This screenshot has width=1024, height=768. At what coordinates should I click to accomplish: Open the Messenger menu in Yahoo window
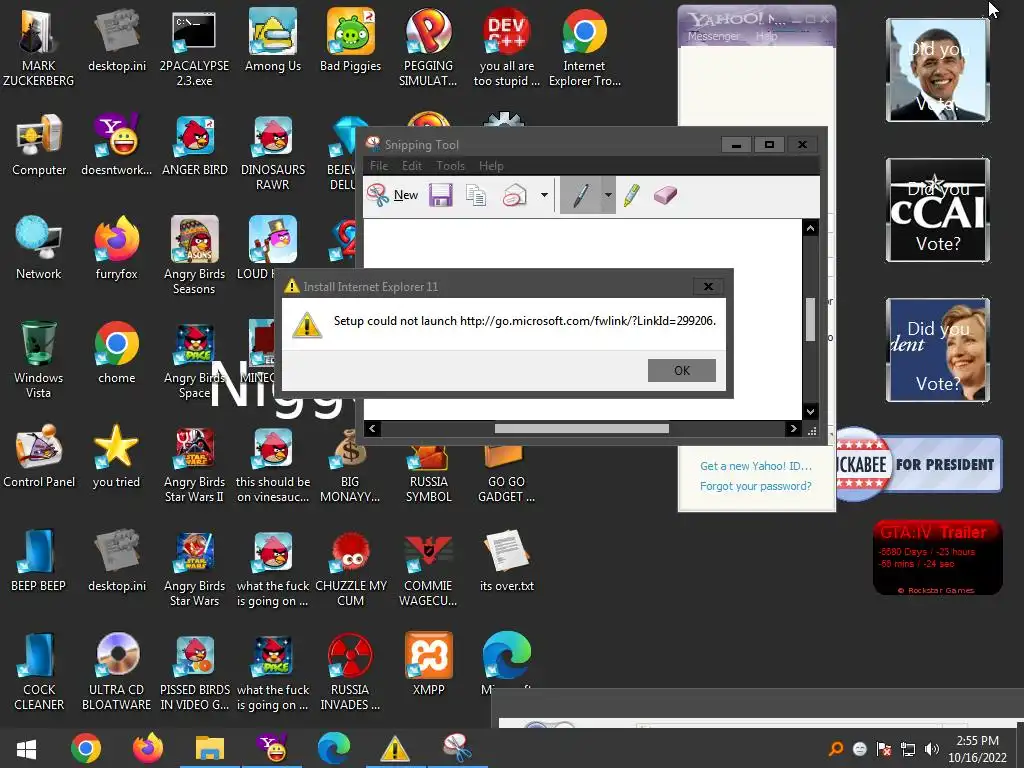pyautogui.click(x=713, y=37)
